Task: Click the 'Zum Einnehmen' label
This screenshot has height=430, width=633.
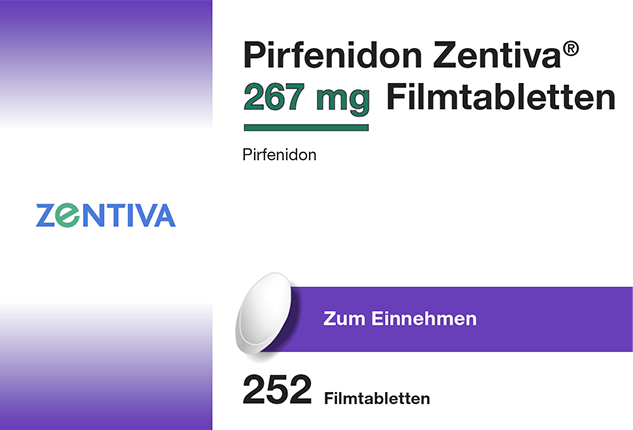Action: (400, 319)
